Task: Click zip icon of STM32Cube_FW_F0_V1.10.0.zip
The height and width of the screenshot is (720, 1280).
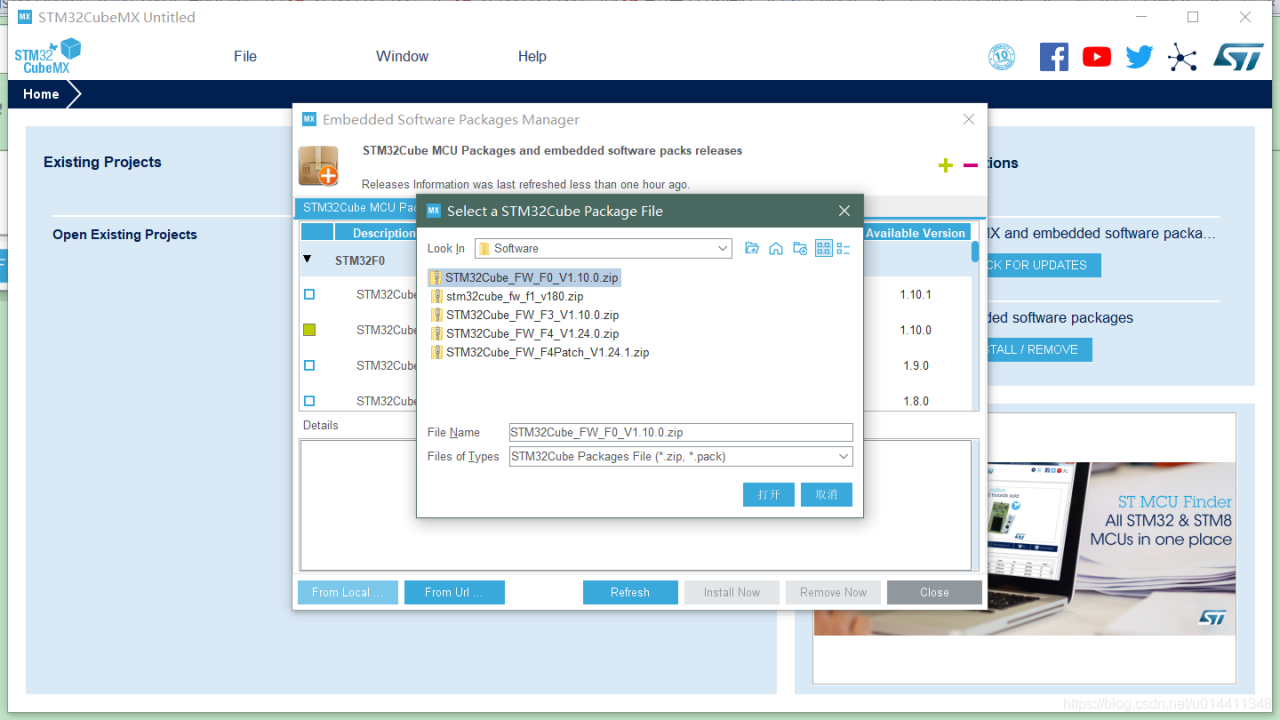Action: pyautogui.click(x=436, y=278)
